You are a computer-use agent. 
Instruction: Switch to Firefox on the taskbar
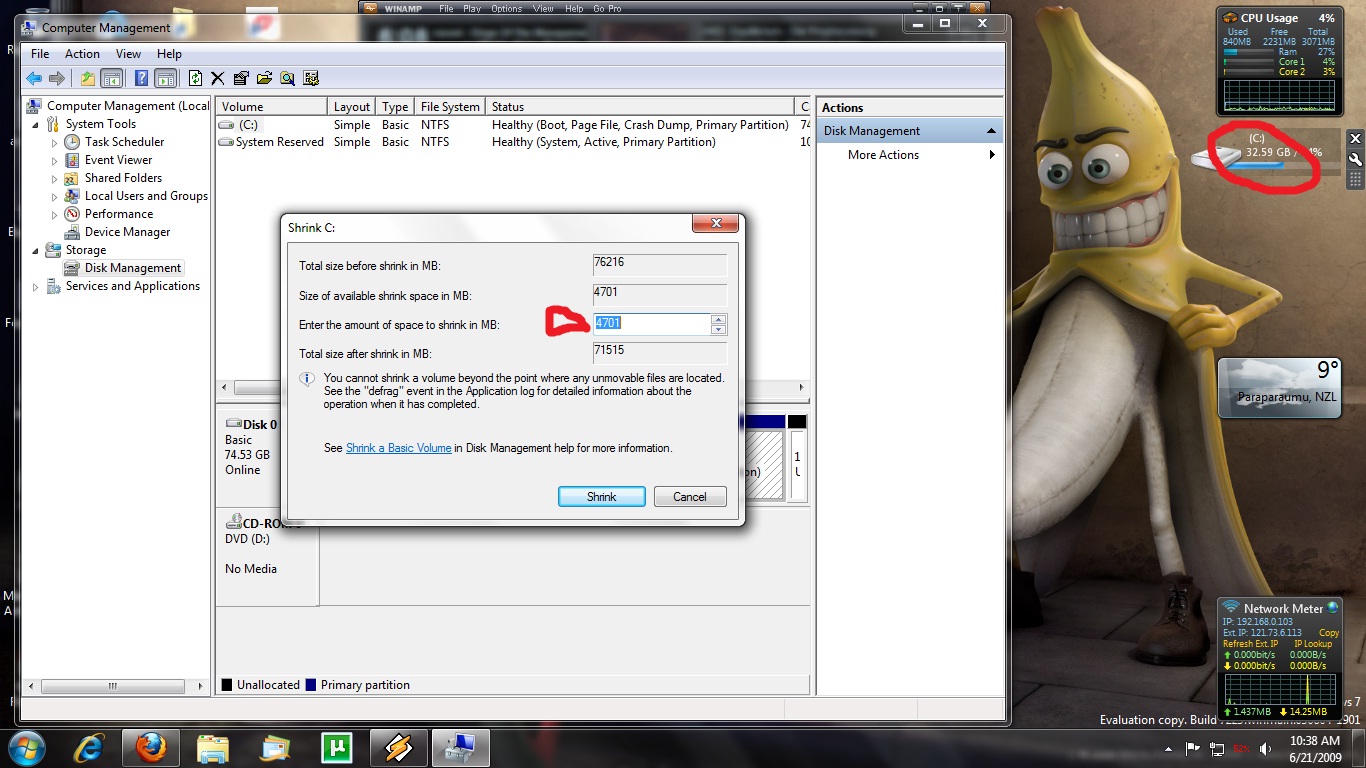[151, 748]
